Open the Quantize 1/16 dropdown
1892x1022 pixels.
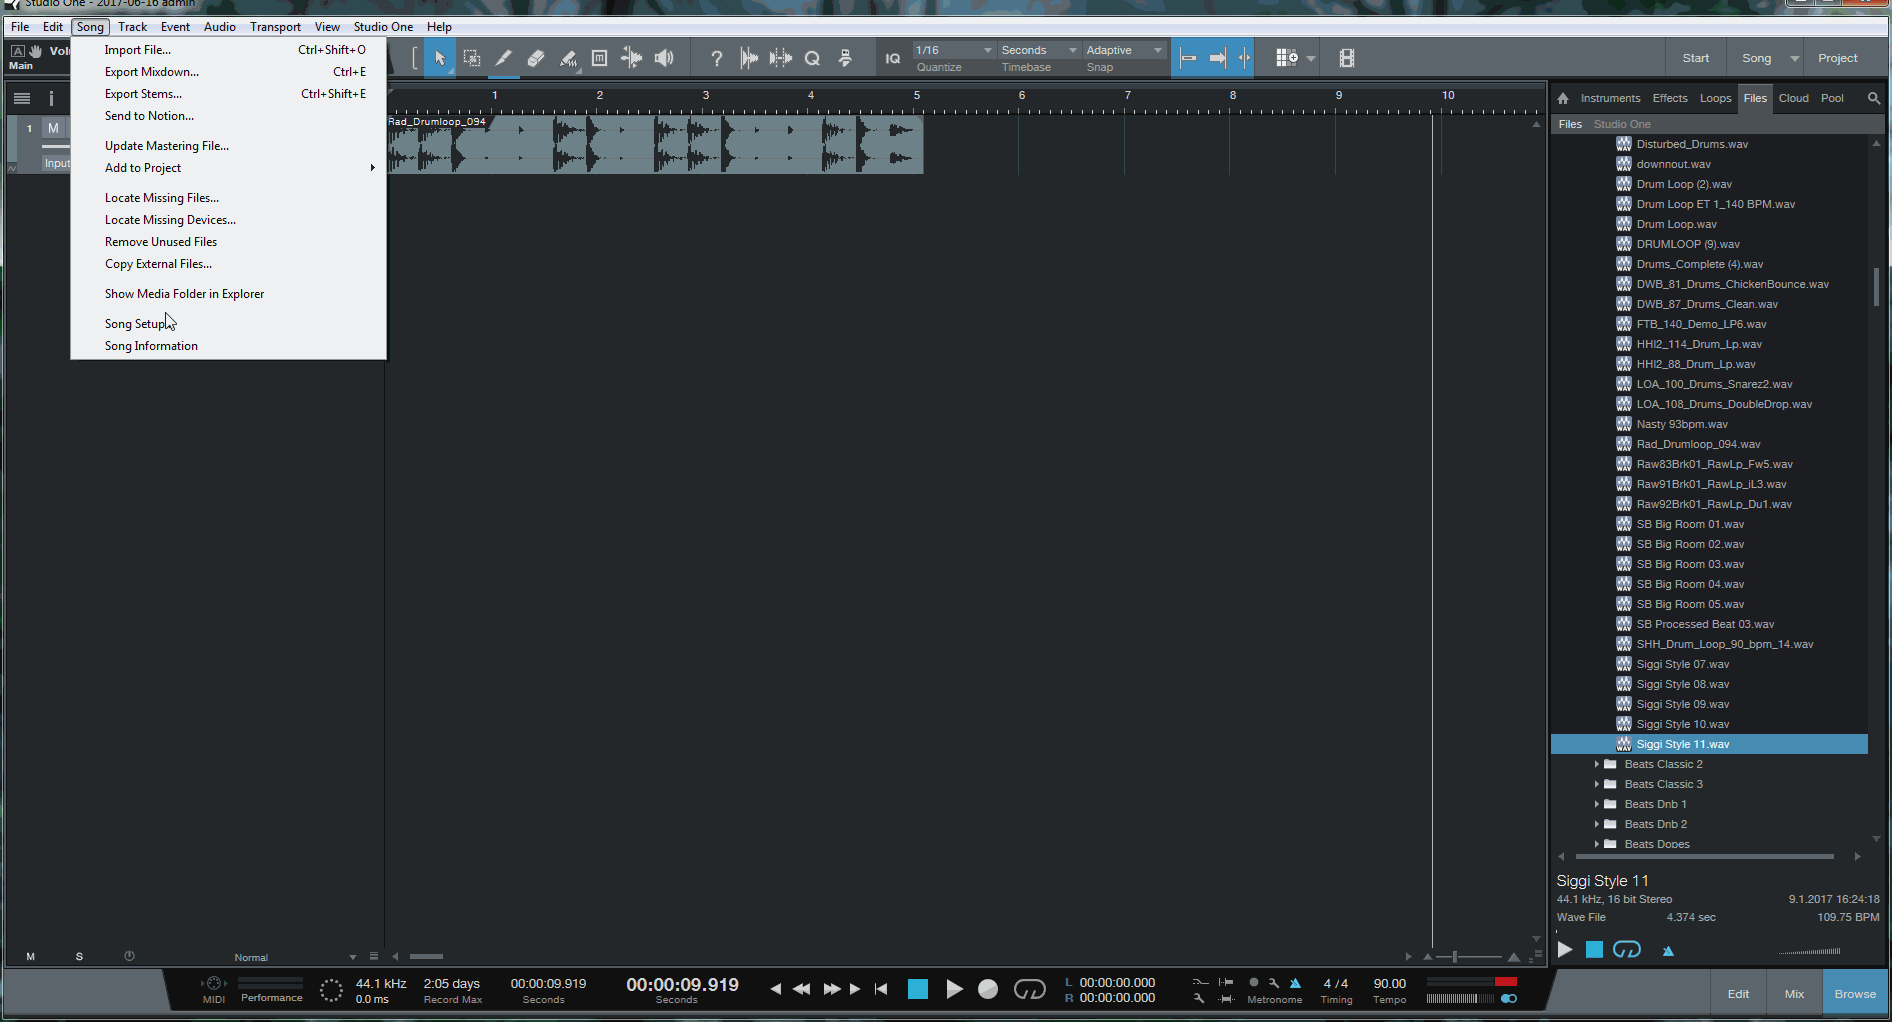click(954, 50)
